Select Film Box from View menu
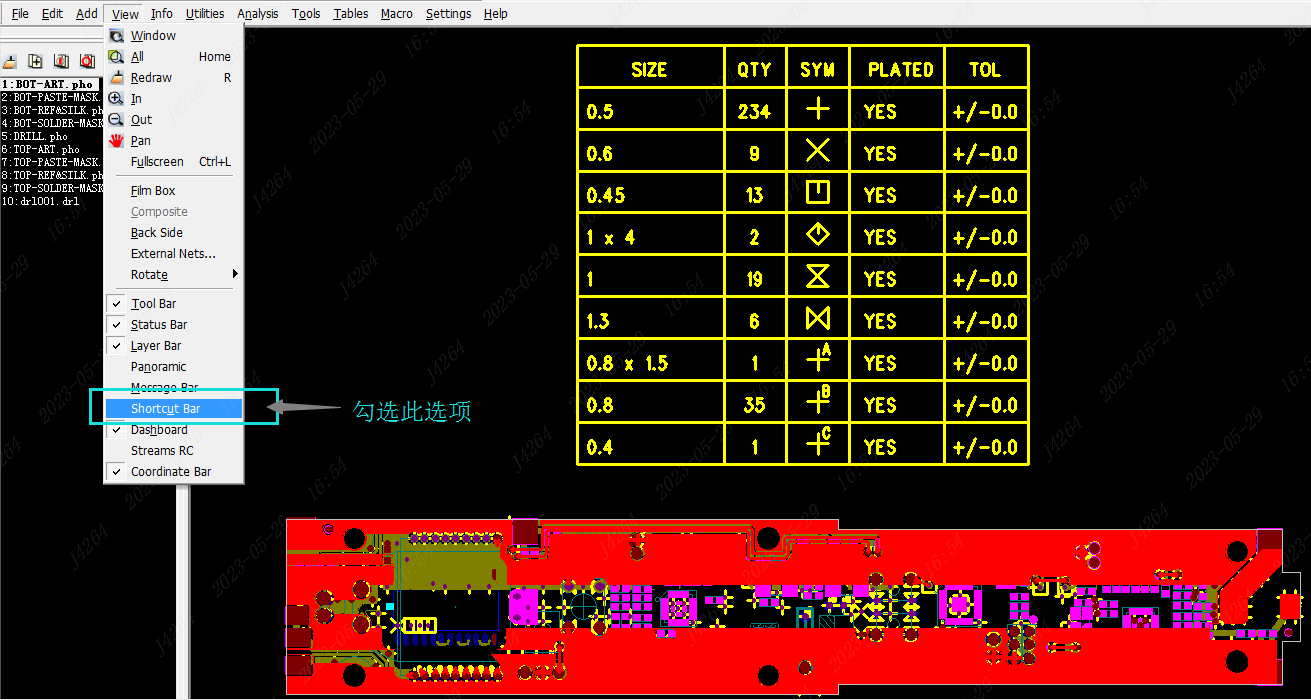The width and height of the screenshot is (1311, 700). [153, 191]
